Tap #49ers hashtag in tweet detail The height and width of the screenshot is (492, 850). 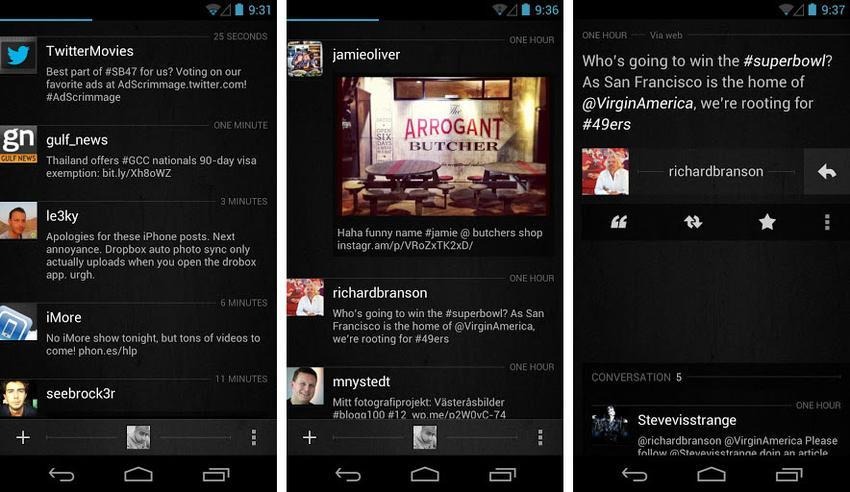[607, 124]
